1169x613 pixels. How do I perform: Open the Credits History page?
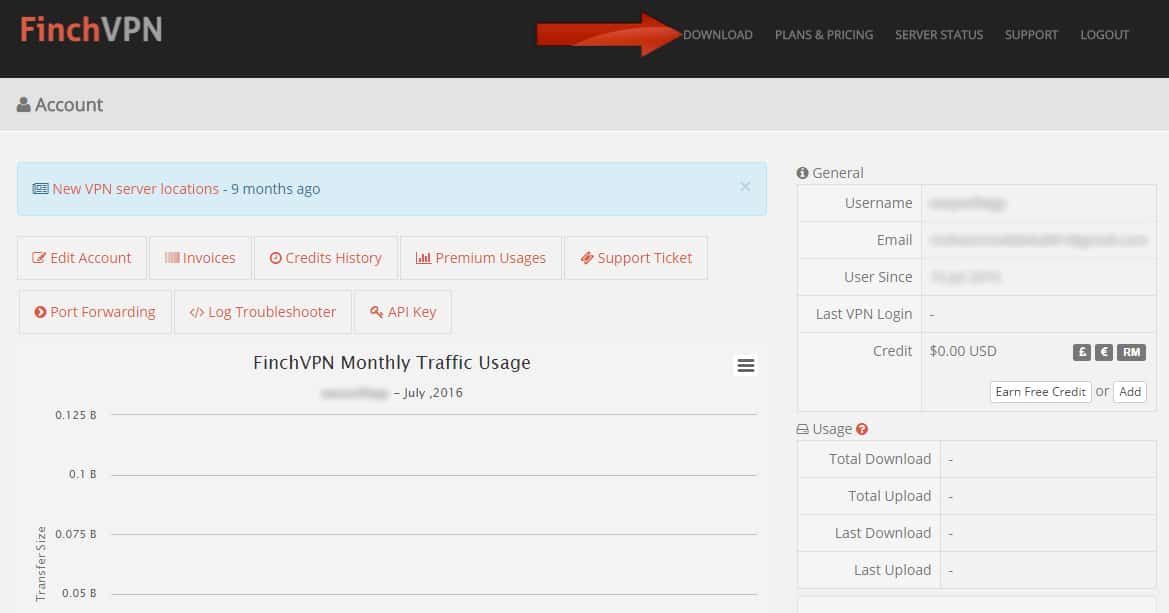coord(325,257)
